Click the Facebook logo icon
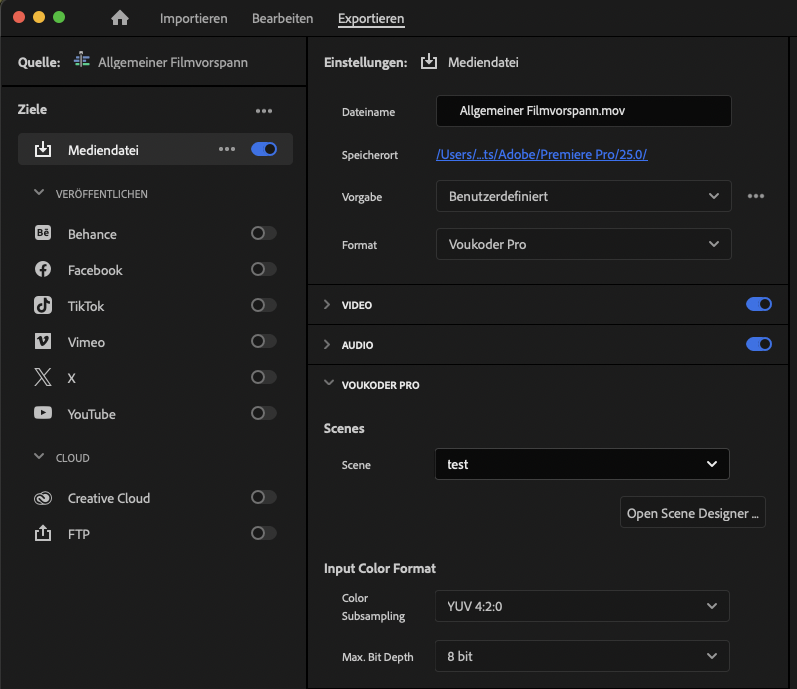Screen dimensions: 797x689 pos(43,269)
